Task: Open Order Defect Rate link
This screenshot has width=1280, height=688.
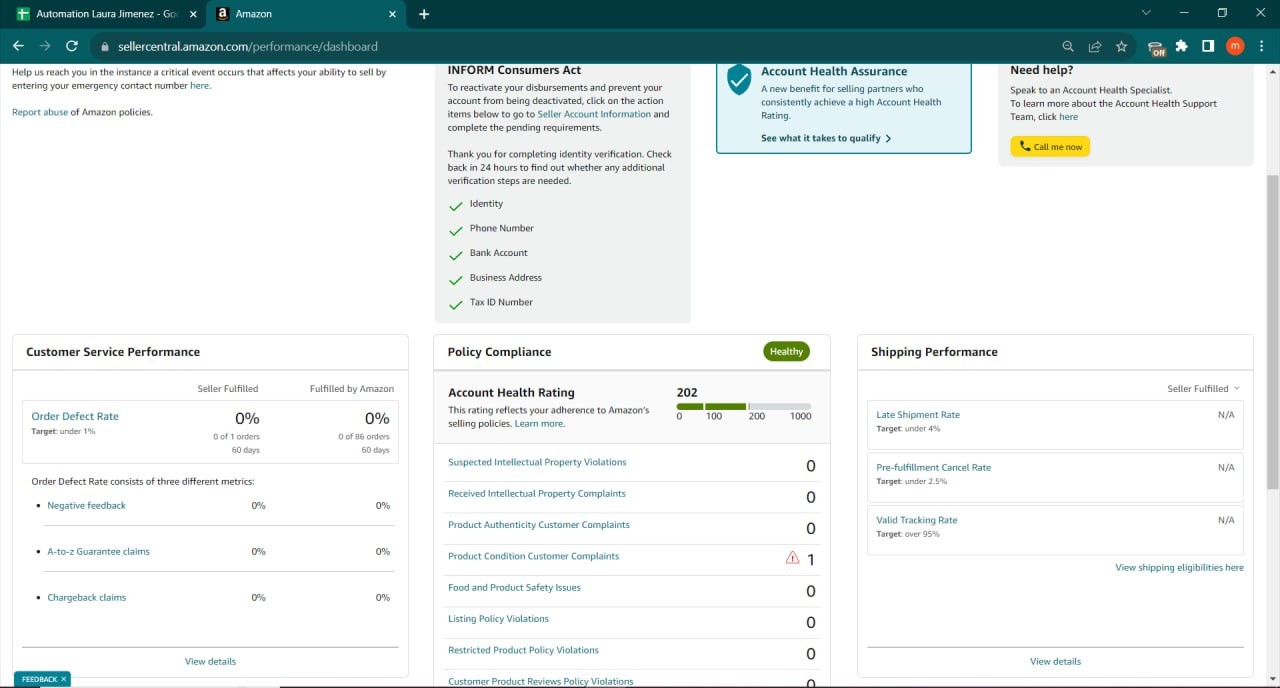Action: coord(75,416)
